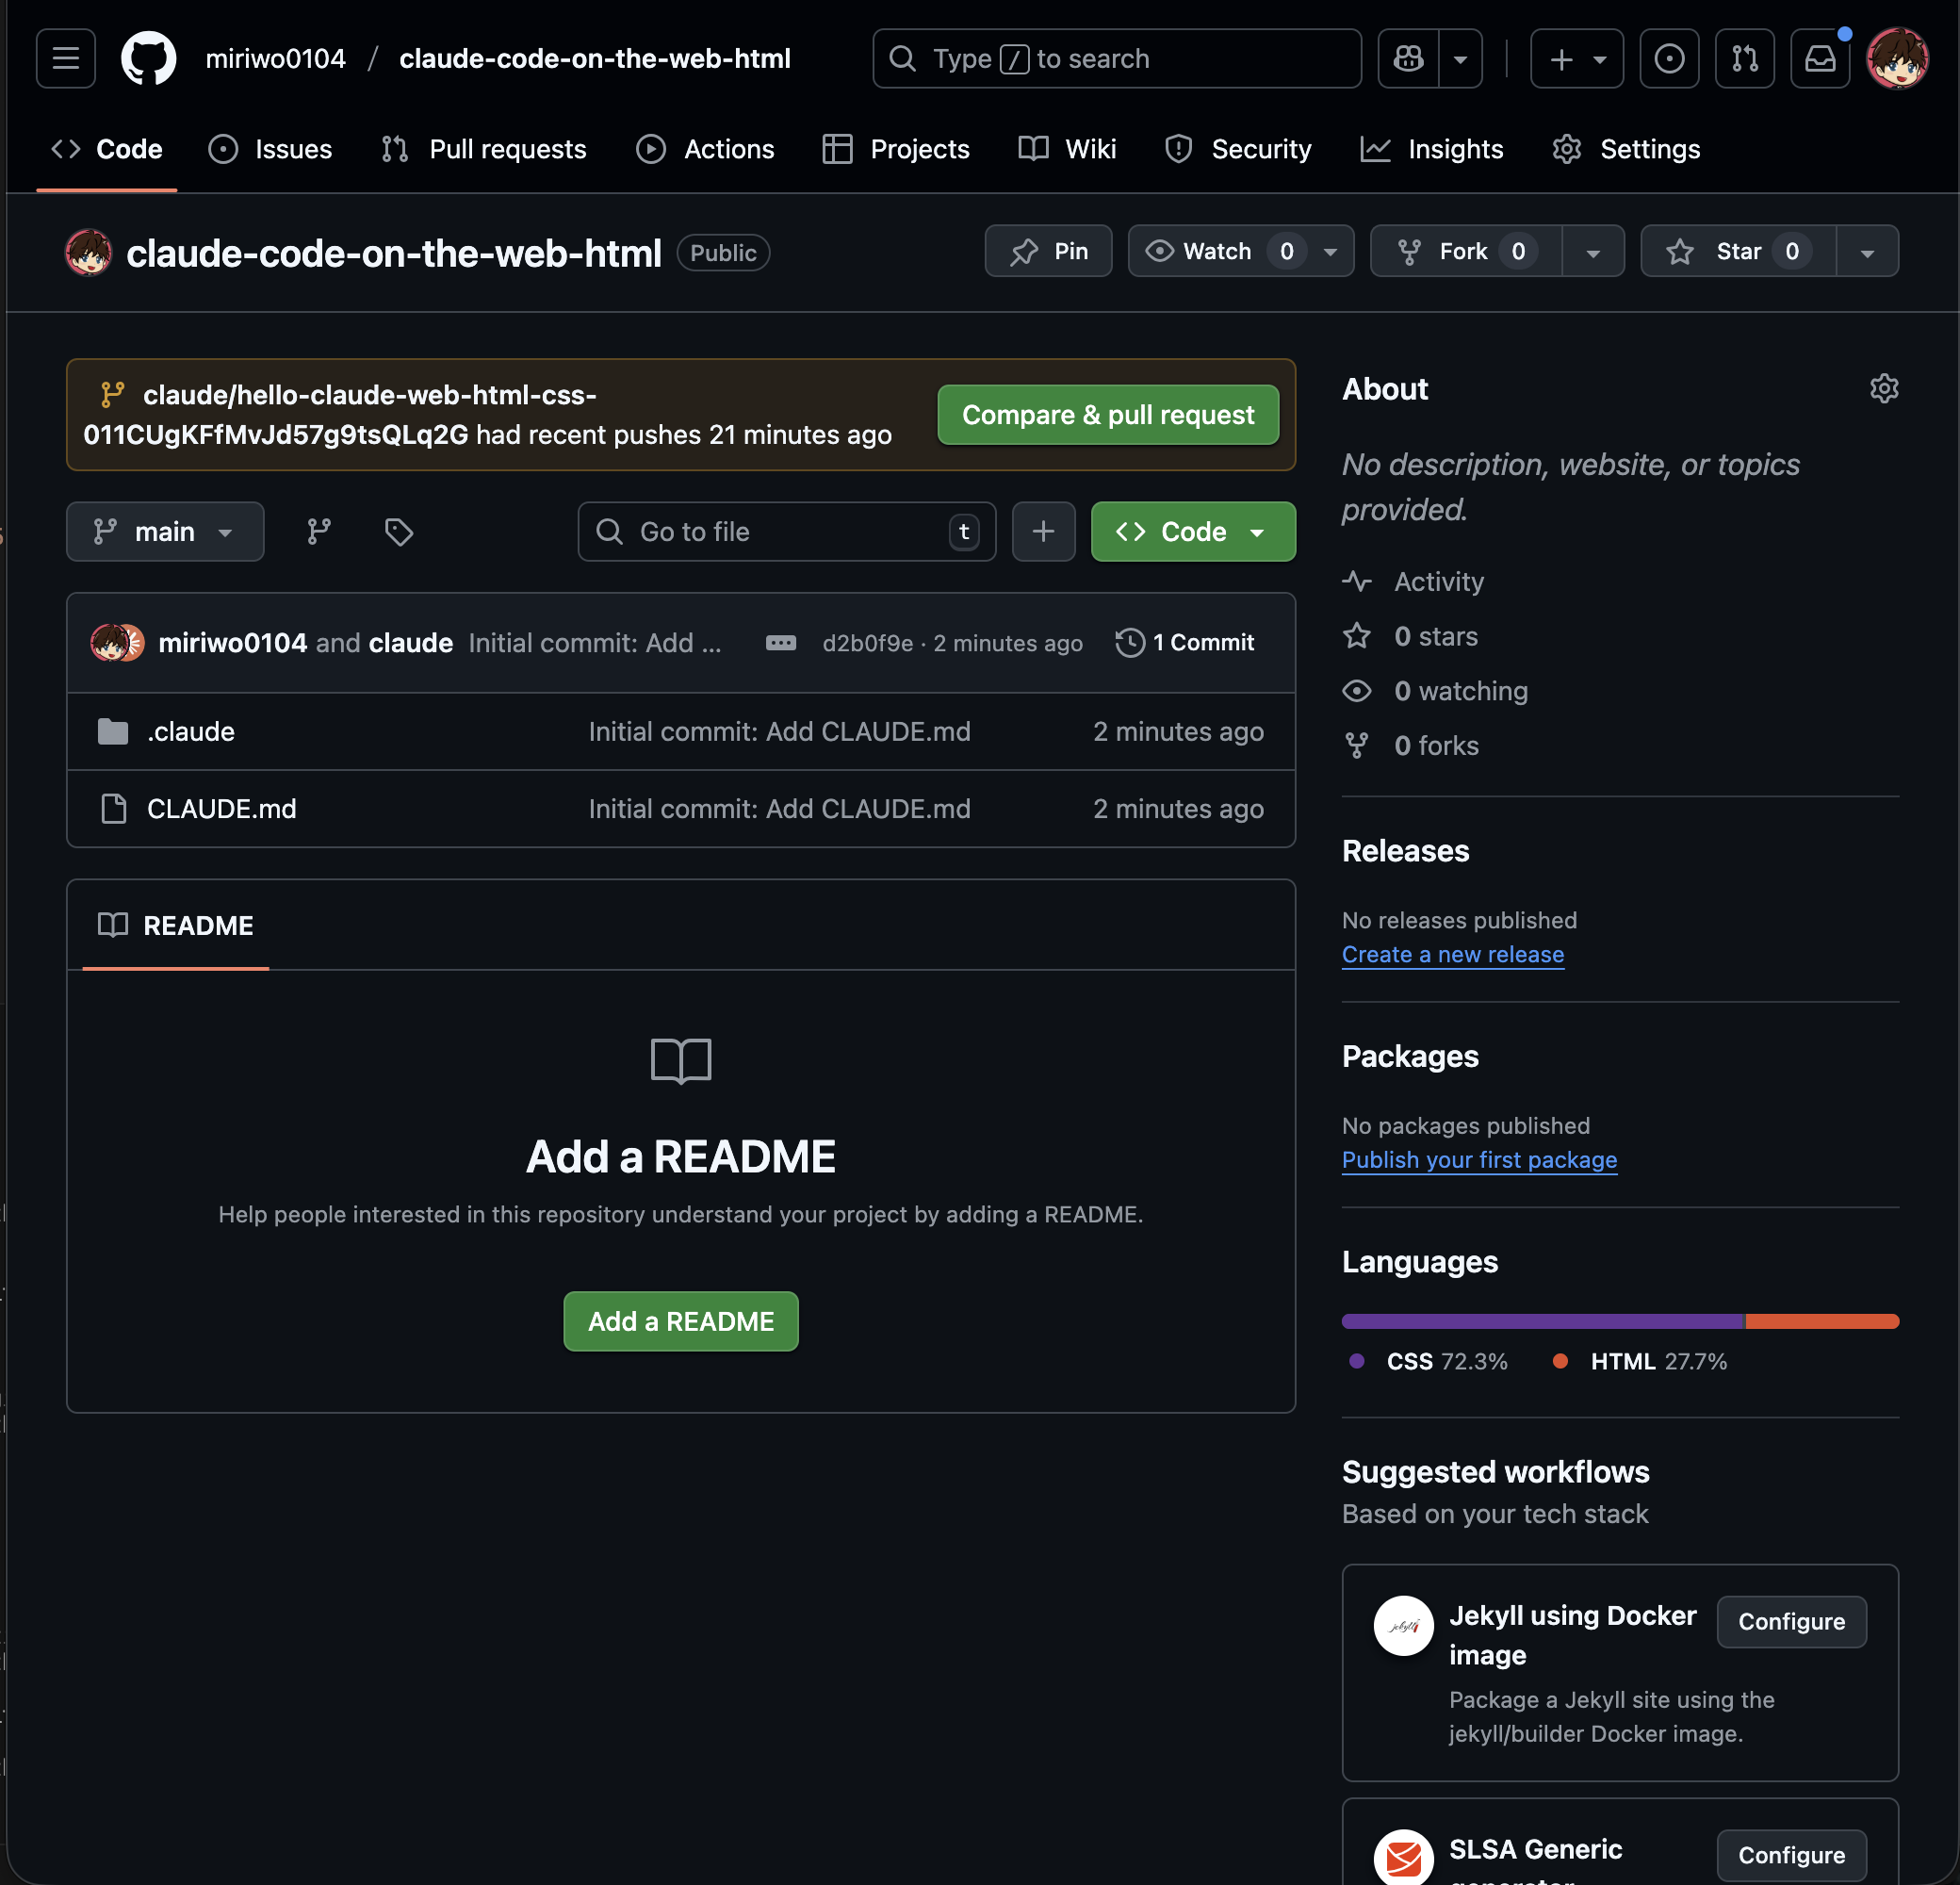View the branches icon next to main
Viewport: 1960px width, 1885px height.
pos(319,531)
